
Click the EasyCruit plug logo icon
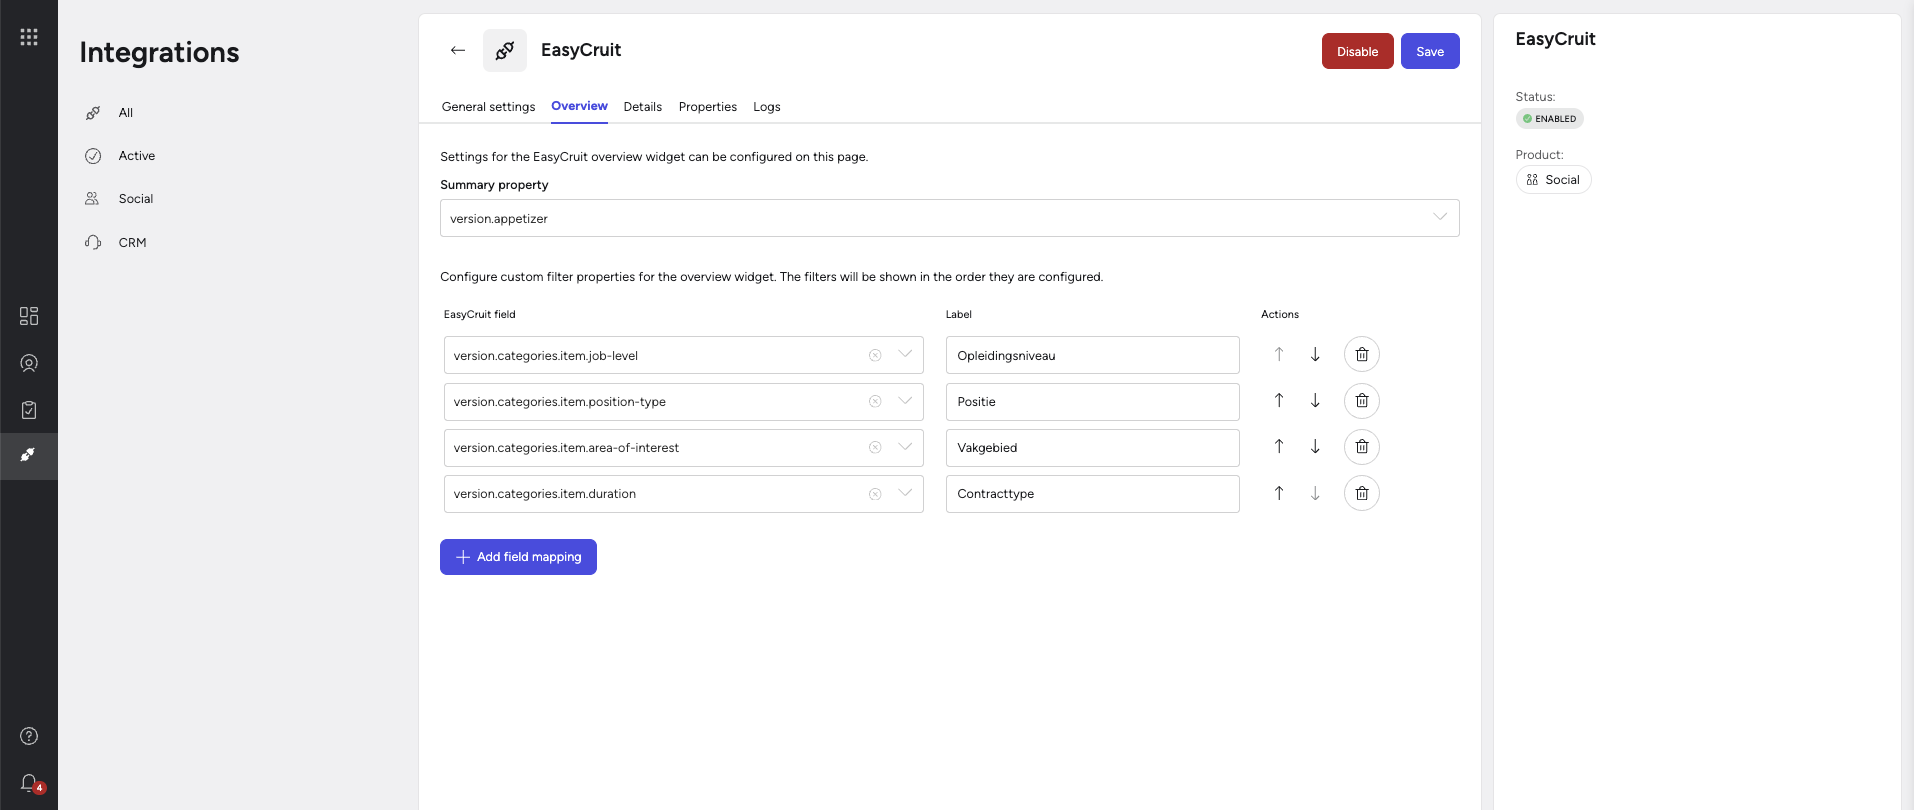(505, 50)
